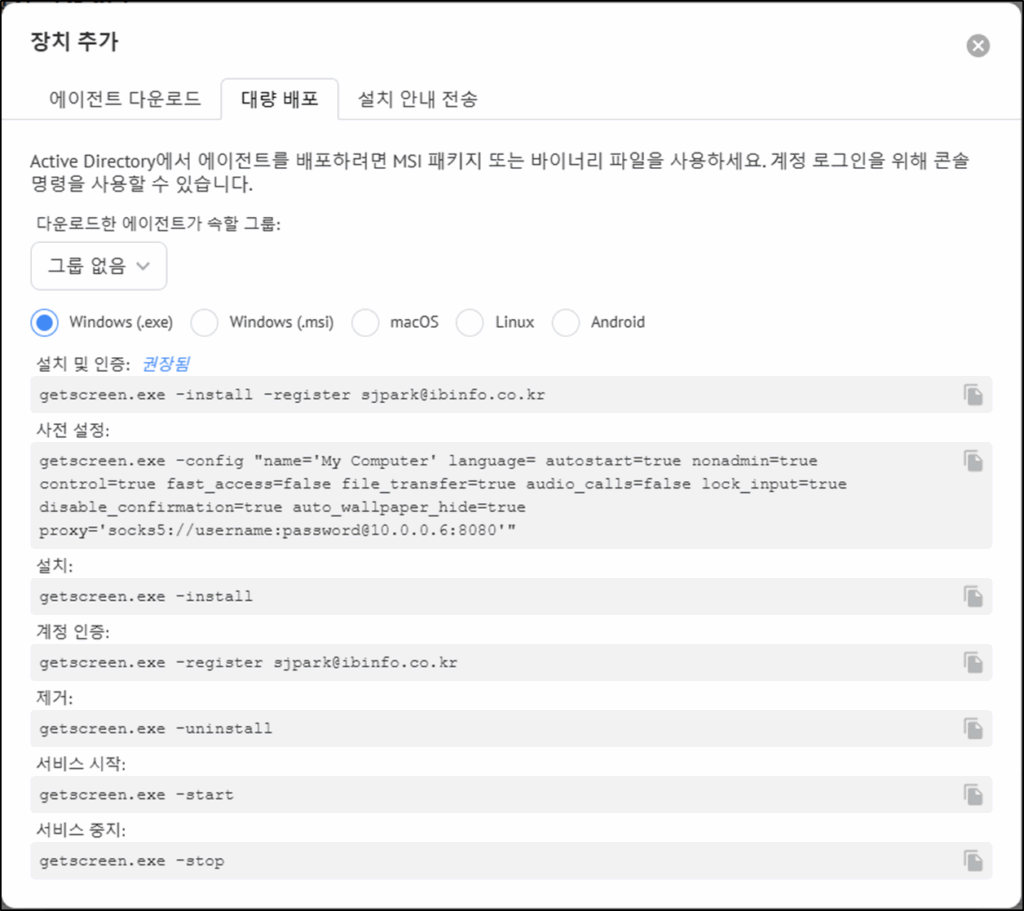Open the 그룹 없음 group dropdown

(x=99, y=266)
